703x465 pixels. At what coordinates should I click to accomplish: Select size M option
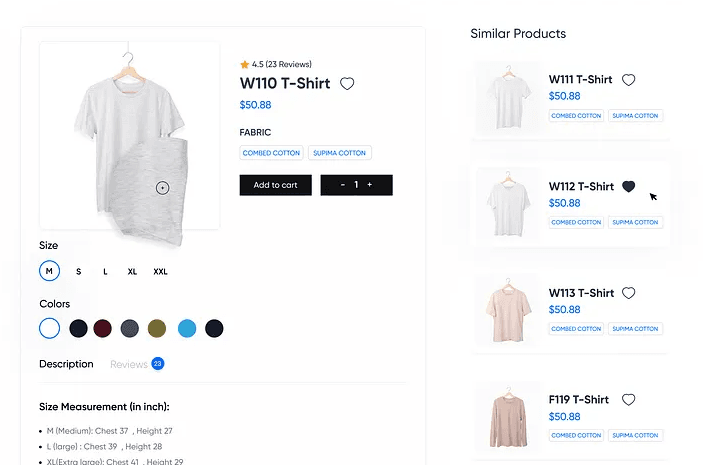coord(50,271)
